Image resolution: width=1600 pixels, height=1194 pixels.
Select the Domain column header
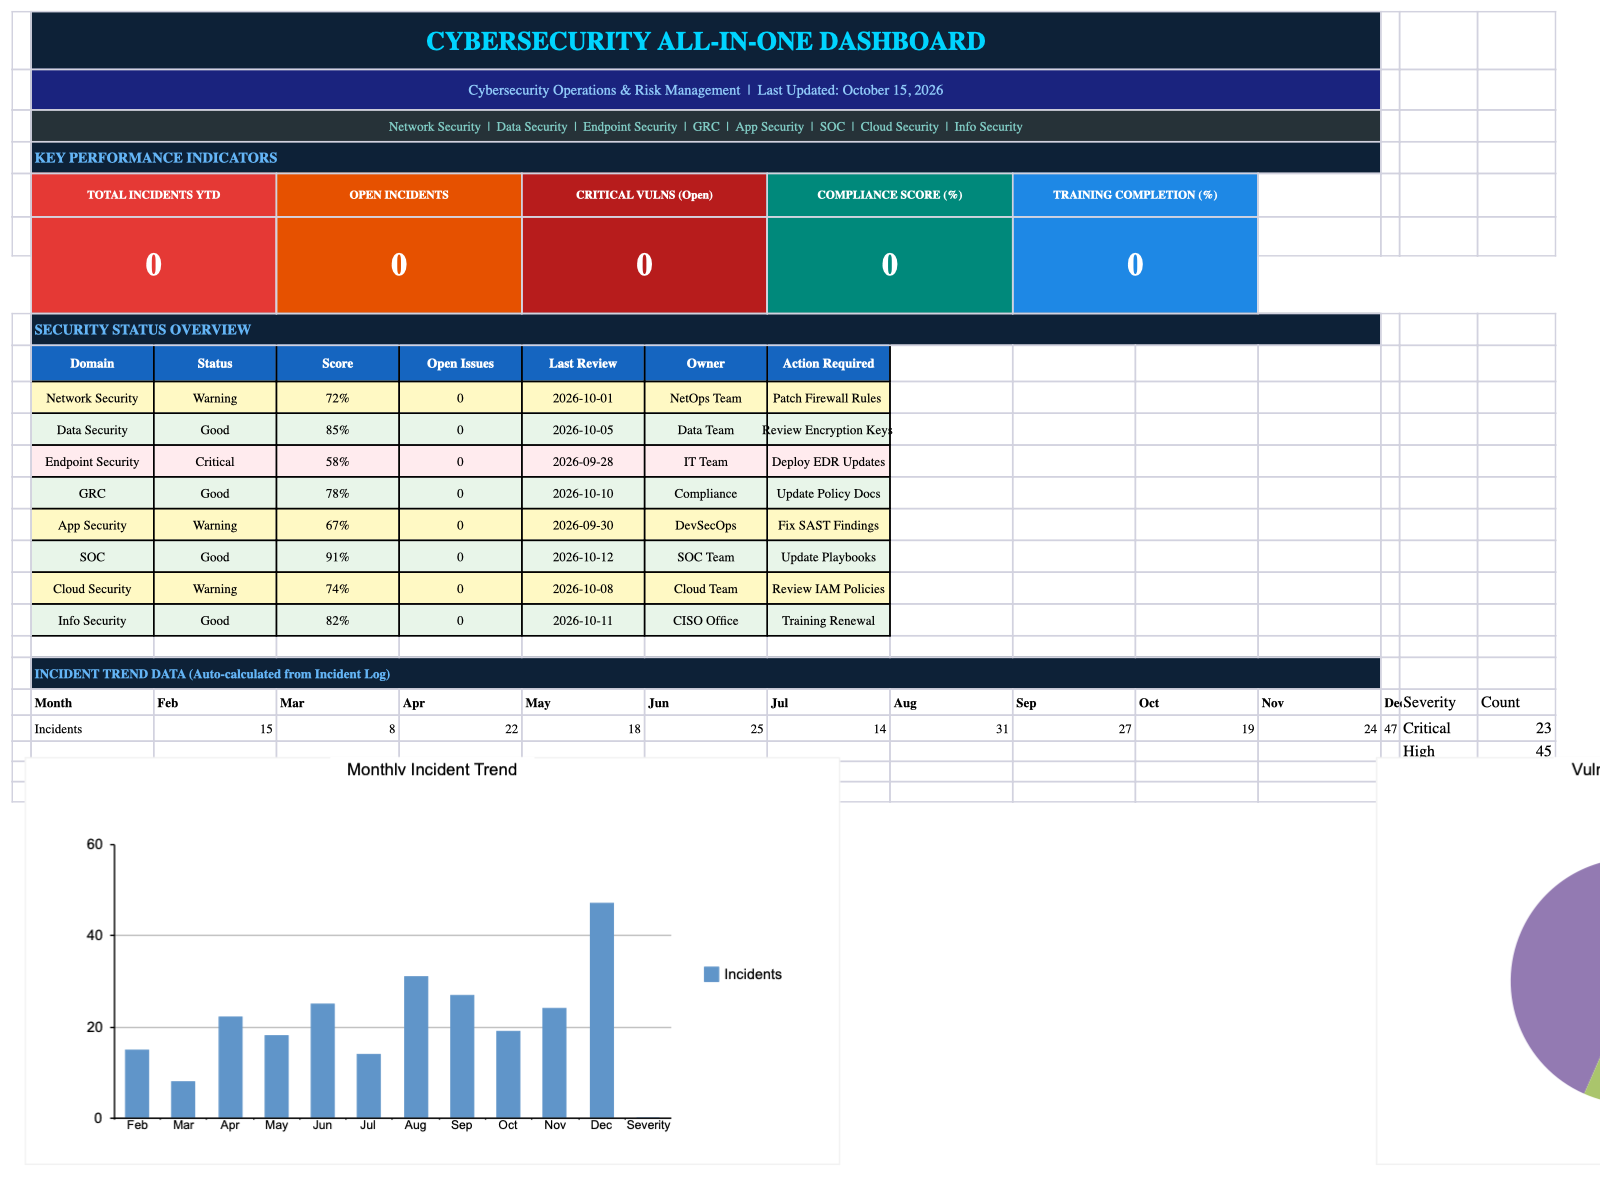(93, 364)
